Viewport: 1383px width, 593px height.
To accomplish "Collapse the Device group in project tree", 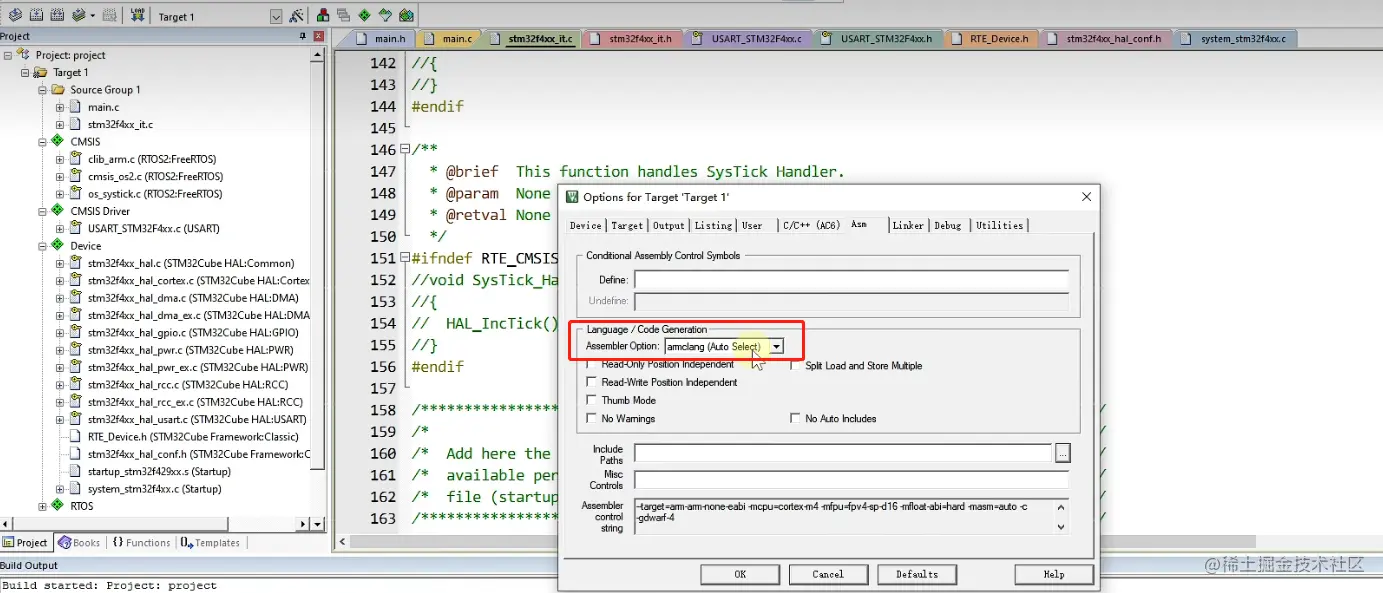I will [x=43, y=246].
